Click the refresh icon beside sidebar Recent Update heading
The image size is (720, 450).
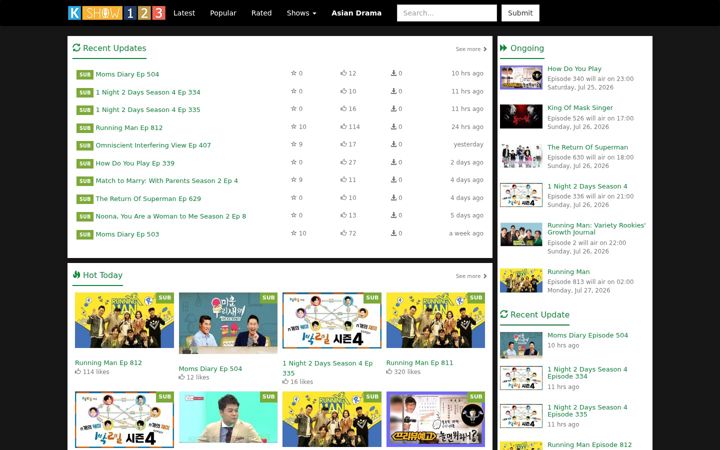(x=504, y=314)
